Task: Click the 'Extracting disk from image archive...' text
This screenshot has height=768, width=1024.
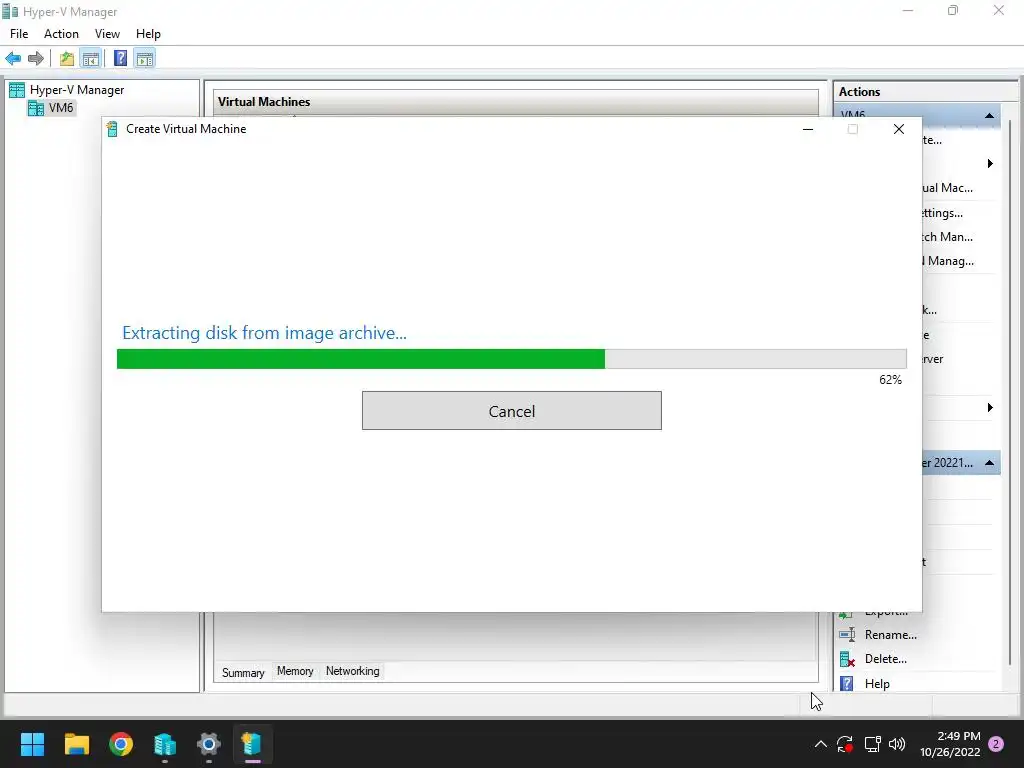Action: (x=264, y=333)
